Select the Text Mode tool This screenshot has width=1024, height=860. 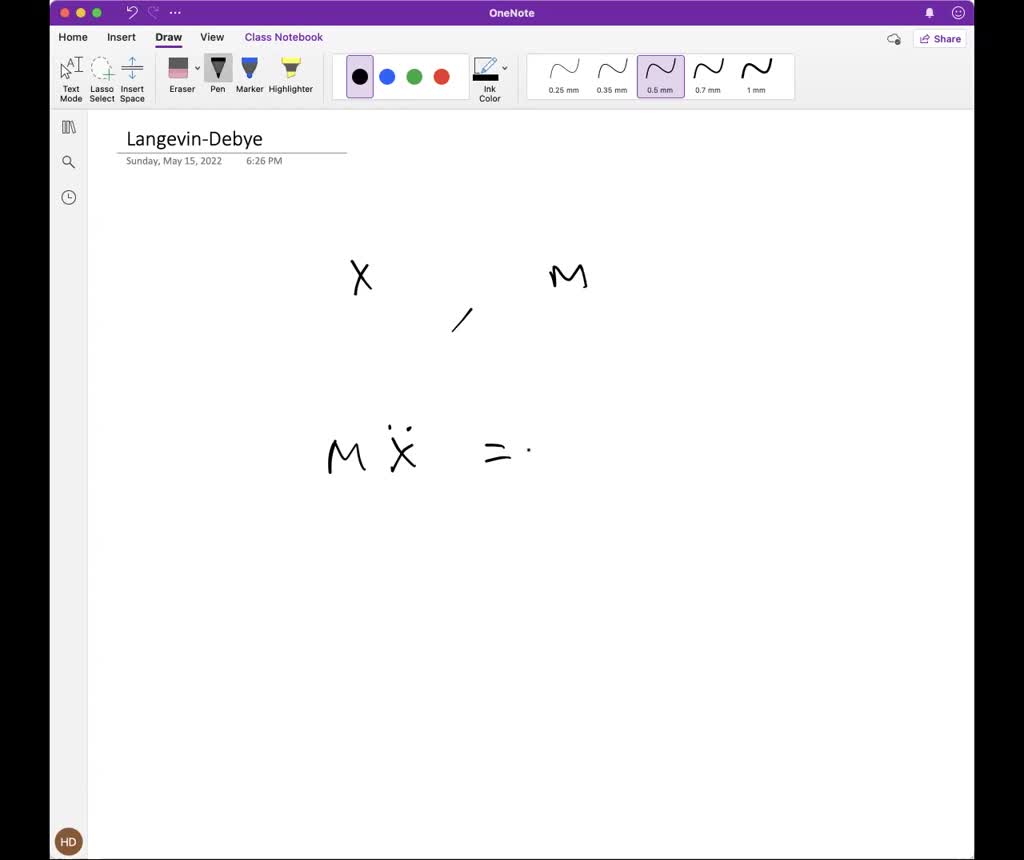tap(71, 78)
